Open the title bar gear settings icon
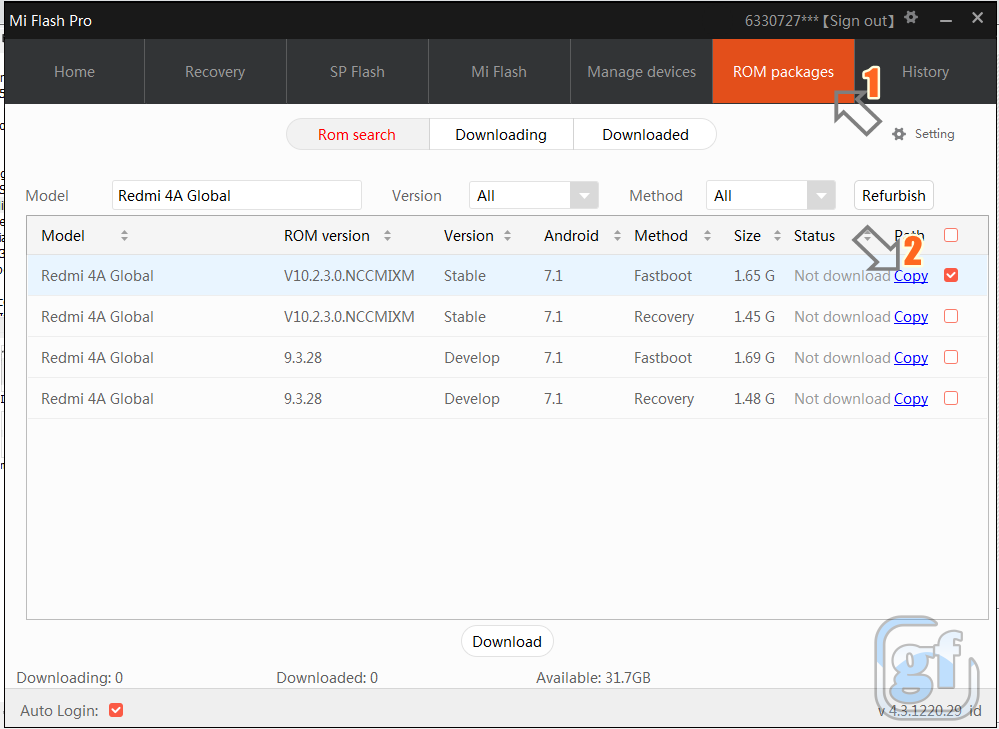Image resolution: width=999 pixels, height=729 pixels. click(911, 17)
